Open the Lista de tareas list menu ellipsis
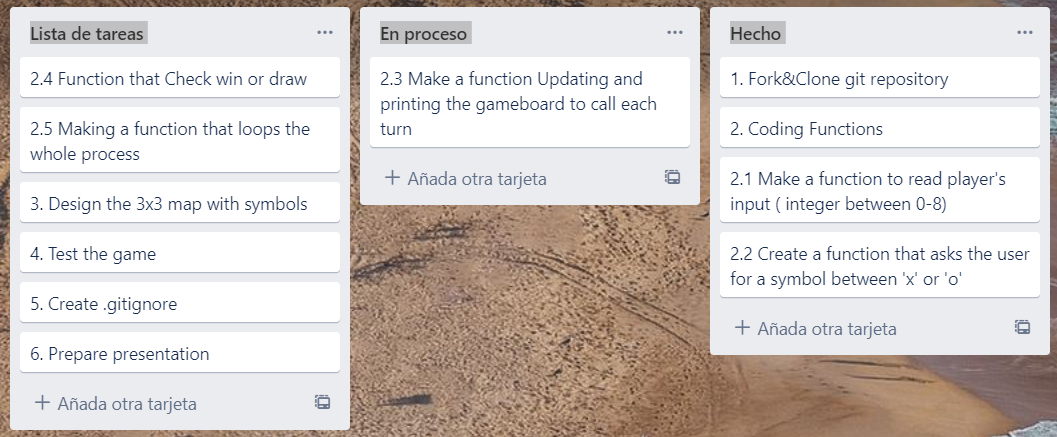 point(325,32)
